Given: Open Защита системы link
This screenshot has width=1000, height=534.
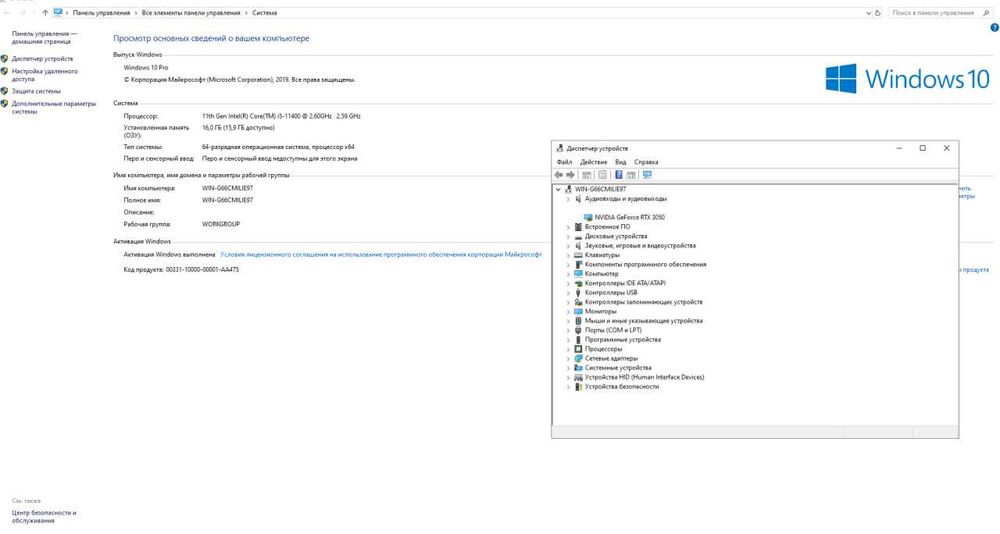Looking at the screenshot, I should click(x=36, y=91).
